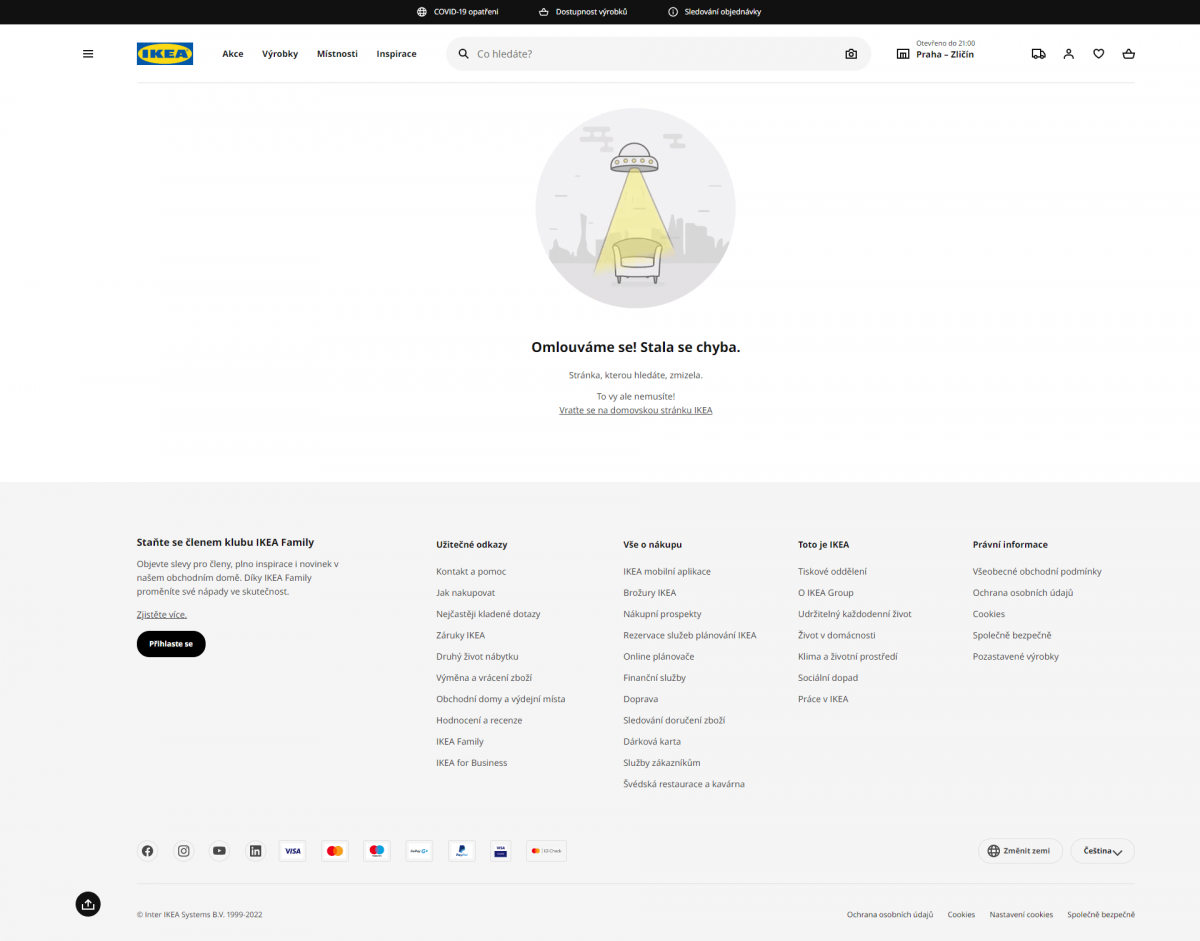
Task: Open Online plánovače link
Action: click(x=659, y=657)
